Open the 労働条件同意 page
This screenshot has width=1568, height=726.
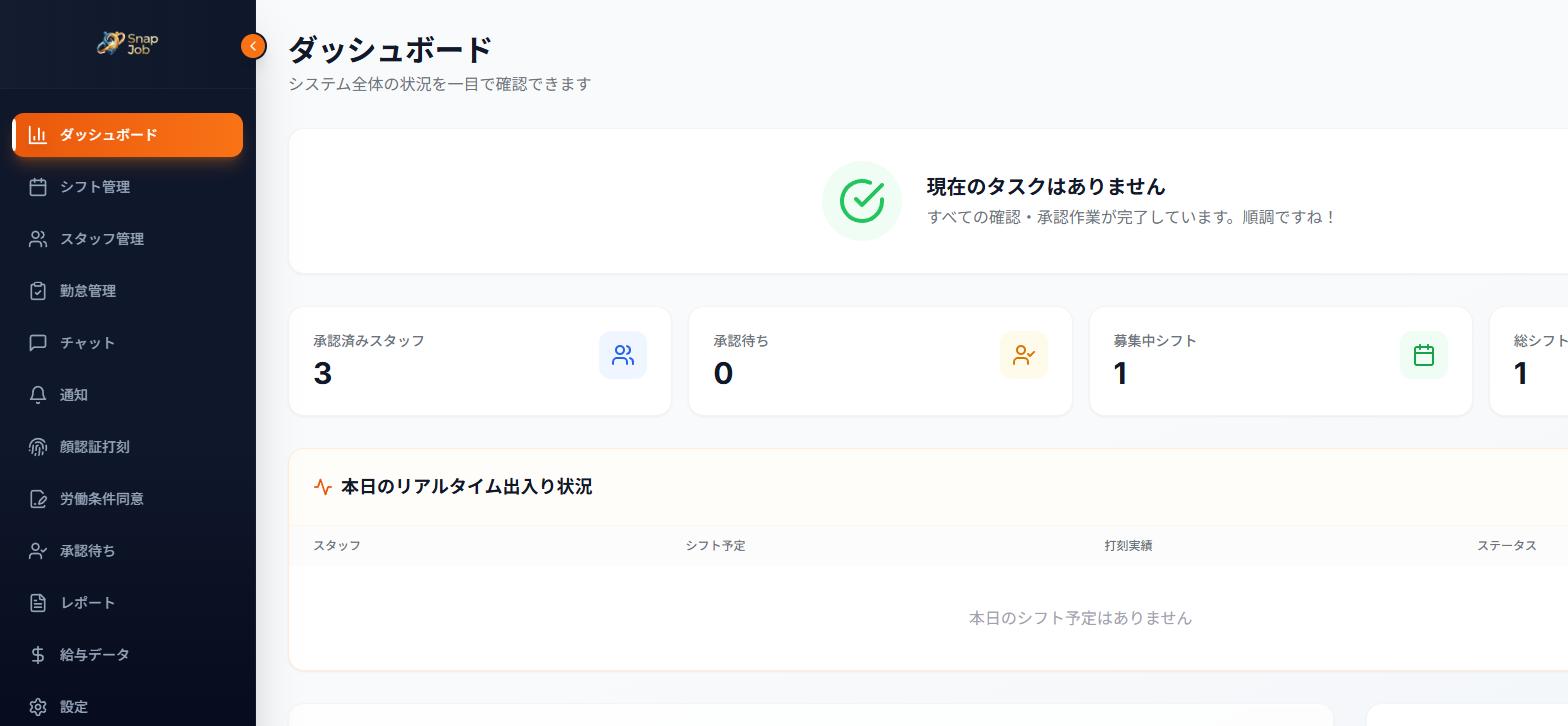[127, 499]
